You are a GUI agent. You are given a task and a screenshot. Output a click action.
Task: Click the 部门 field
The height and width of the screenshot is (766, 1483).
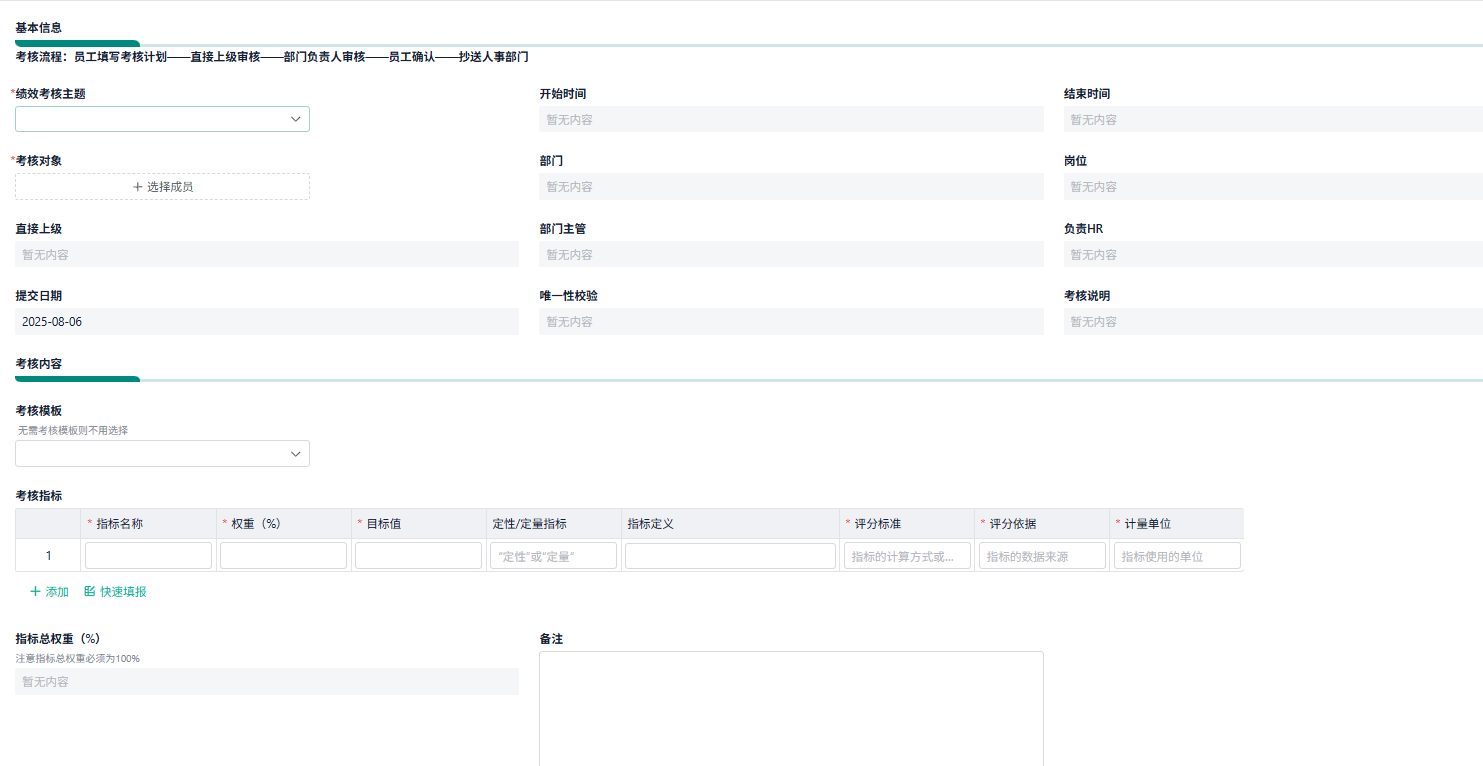click(x=791, y=187)
